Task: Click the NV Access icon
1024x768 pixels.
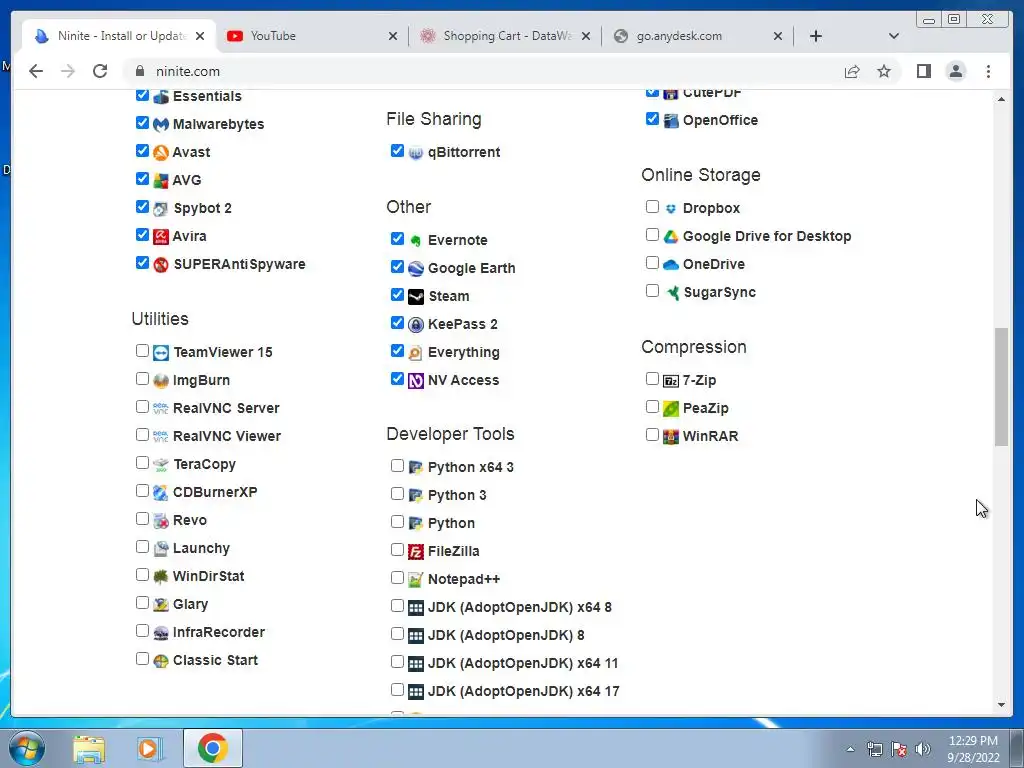Action: [416, 381]
